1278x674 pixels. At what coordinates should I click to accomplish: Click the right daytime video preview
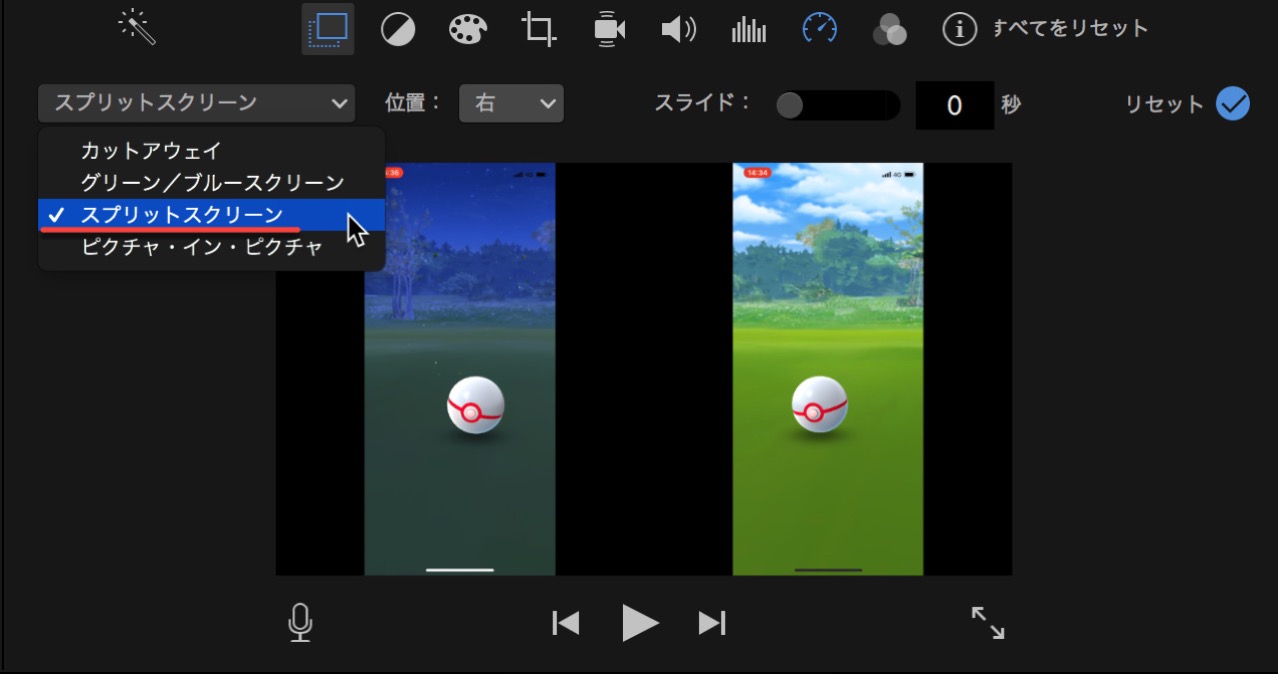coord(828,369)
